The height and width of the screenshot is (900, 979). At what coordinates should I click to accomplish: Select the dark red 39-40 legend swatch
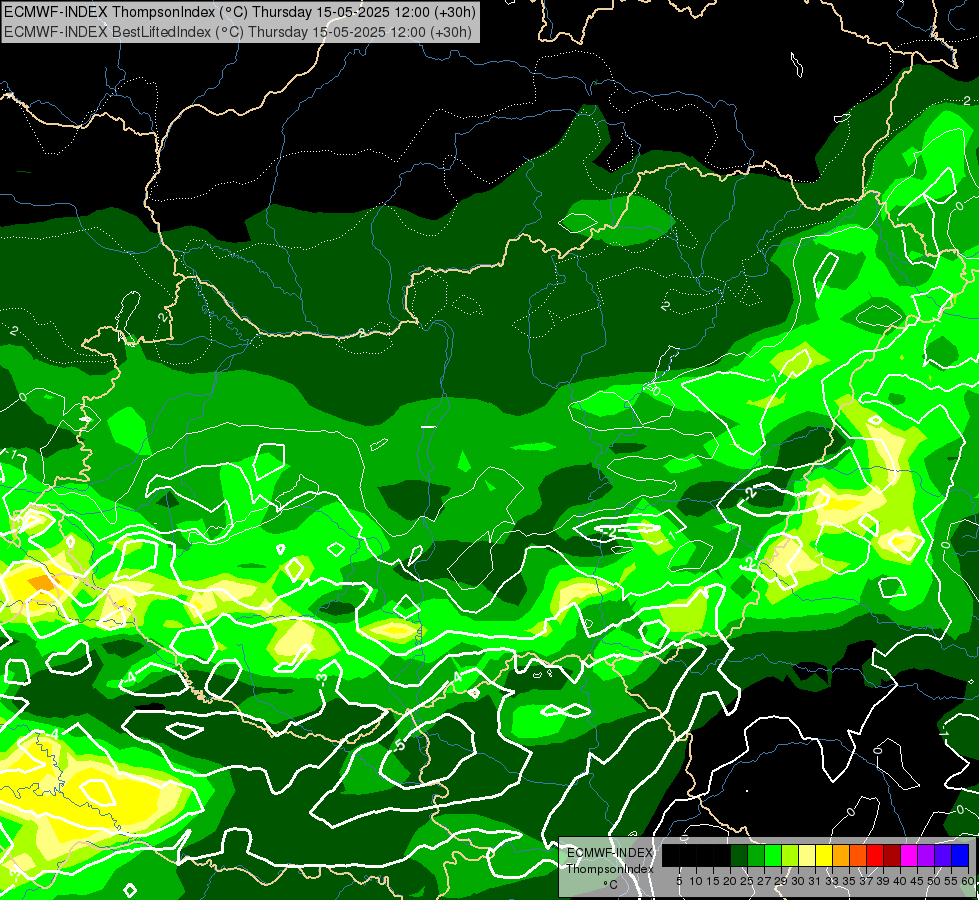click(892, 855)
